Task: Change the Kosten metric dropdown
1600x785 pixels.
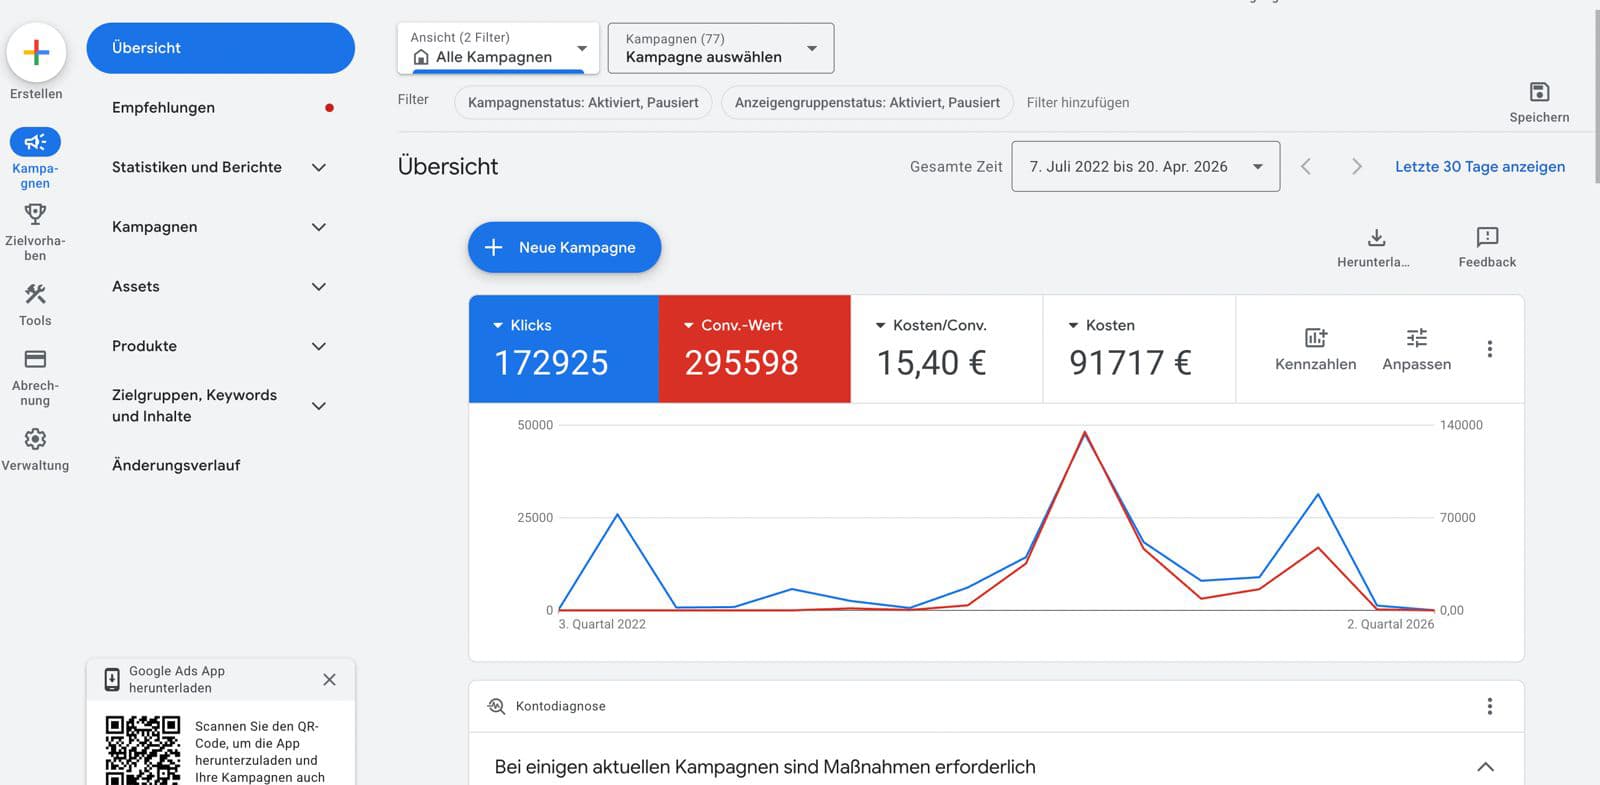Action: (1102, 325)
